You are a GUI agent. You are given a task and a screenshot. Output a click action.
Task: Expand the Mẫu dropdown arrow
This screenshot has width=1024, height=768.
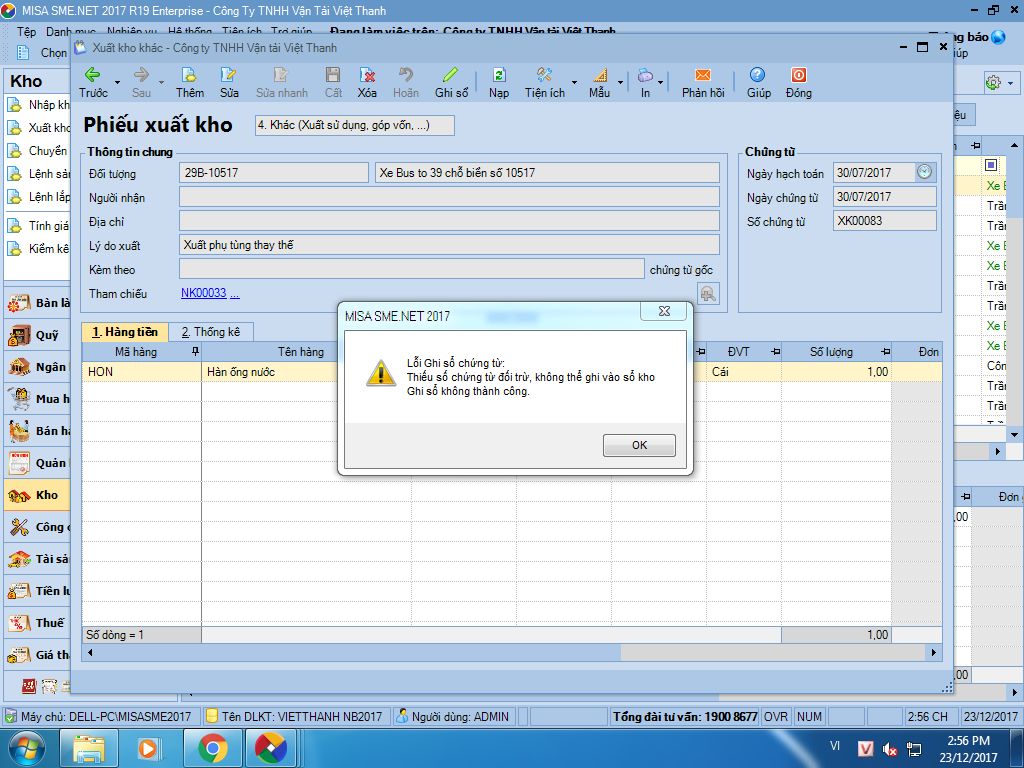[620, 82]
